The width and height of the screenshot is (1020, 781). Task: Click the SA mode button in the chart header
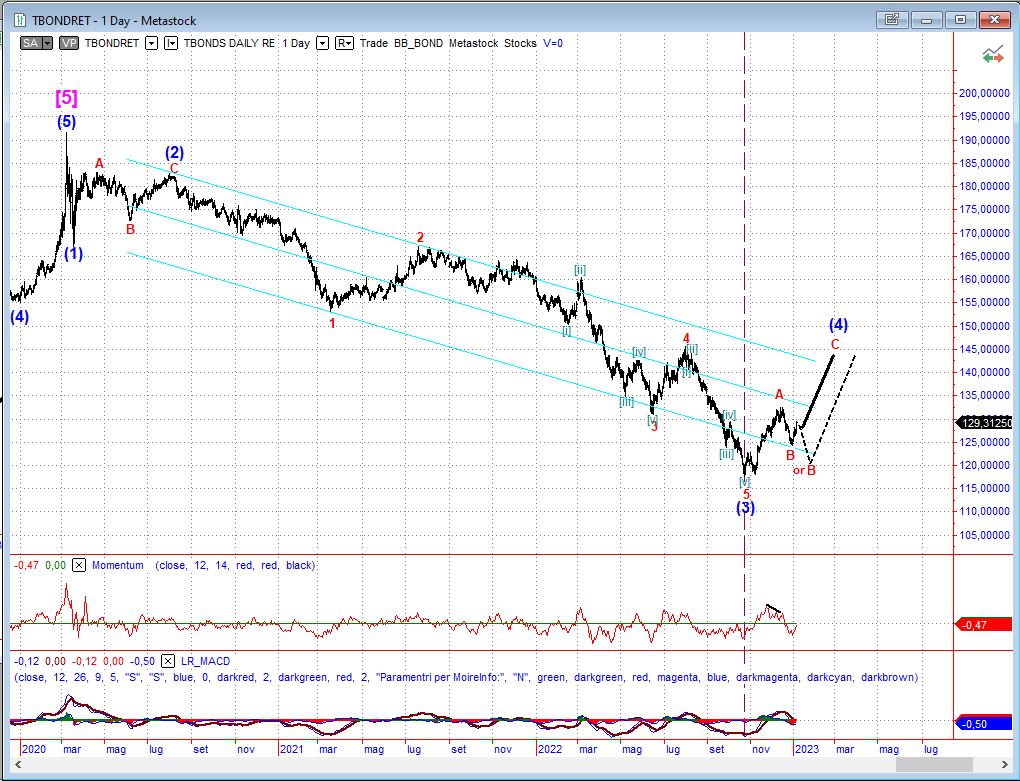click(x=31, y=43)
